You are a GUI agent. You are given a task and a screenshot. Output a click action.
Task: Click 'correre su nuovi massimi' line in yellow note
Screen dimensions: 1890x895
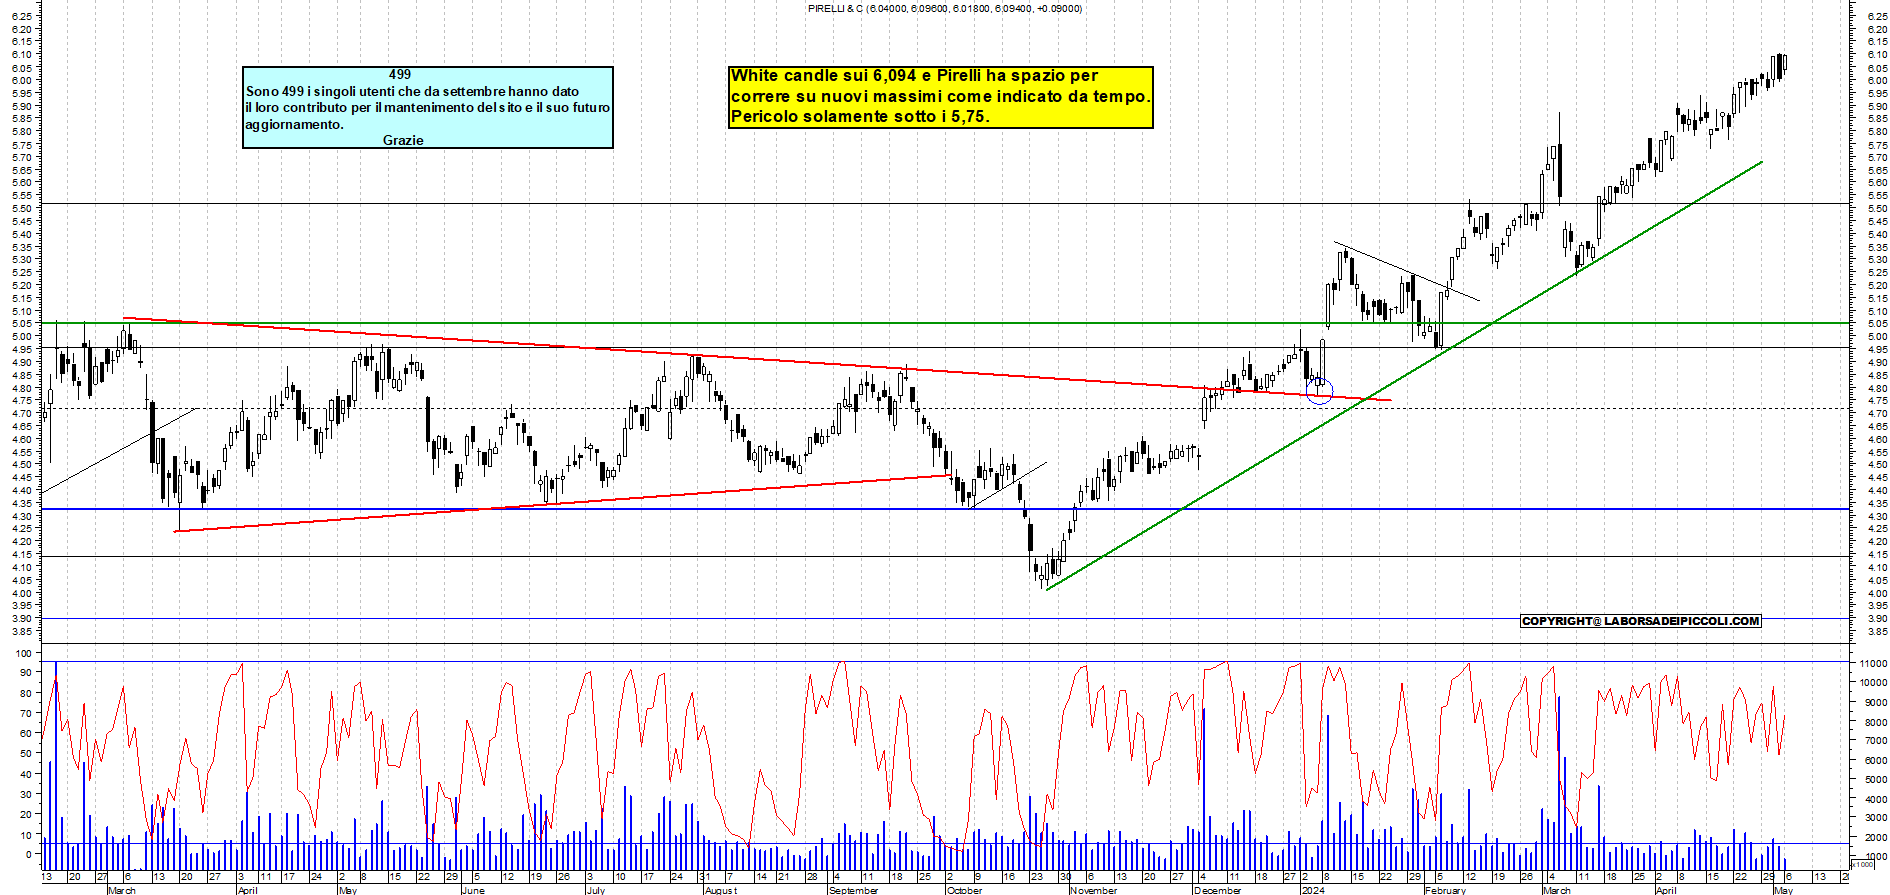[940, 96]
